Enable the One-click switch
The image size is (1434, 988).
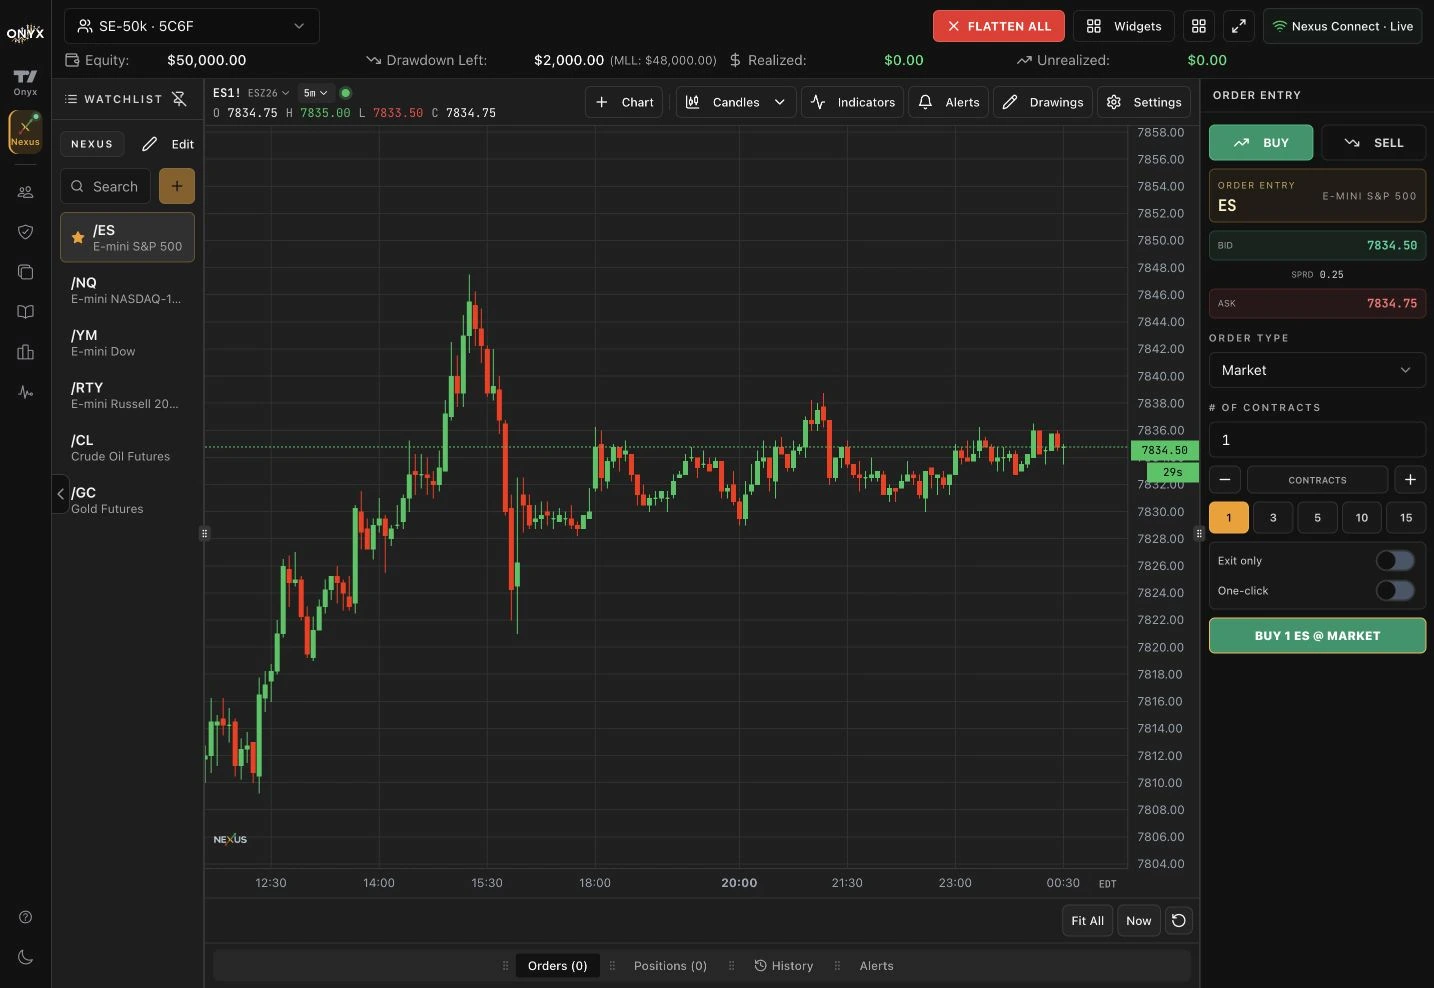point(1395,591)
